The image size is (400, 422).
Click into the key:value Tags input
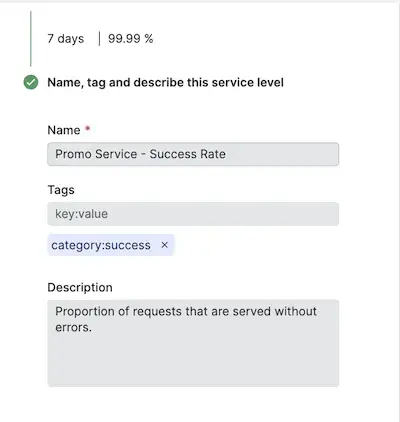(193, 214)
